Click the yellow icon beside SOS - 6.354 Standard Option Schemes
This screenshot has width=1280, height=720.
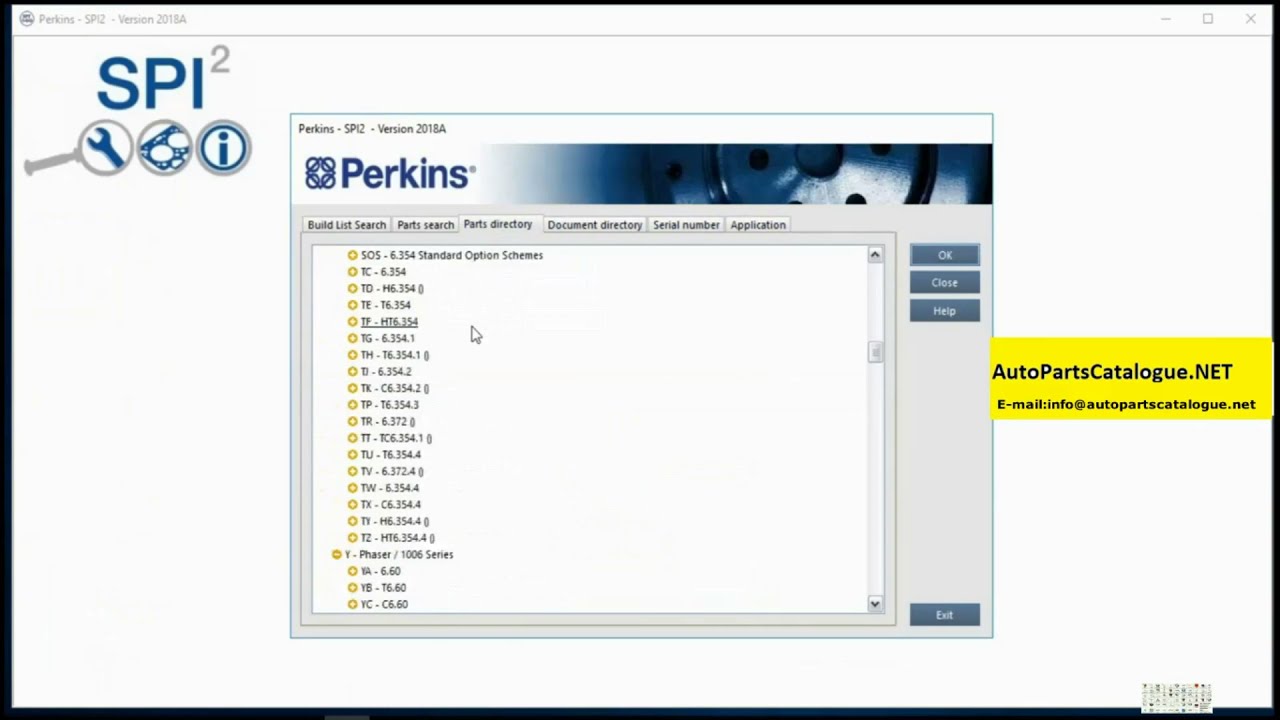pyautogui.click(x=352, y=255)
